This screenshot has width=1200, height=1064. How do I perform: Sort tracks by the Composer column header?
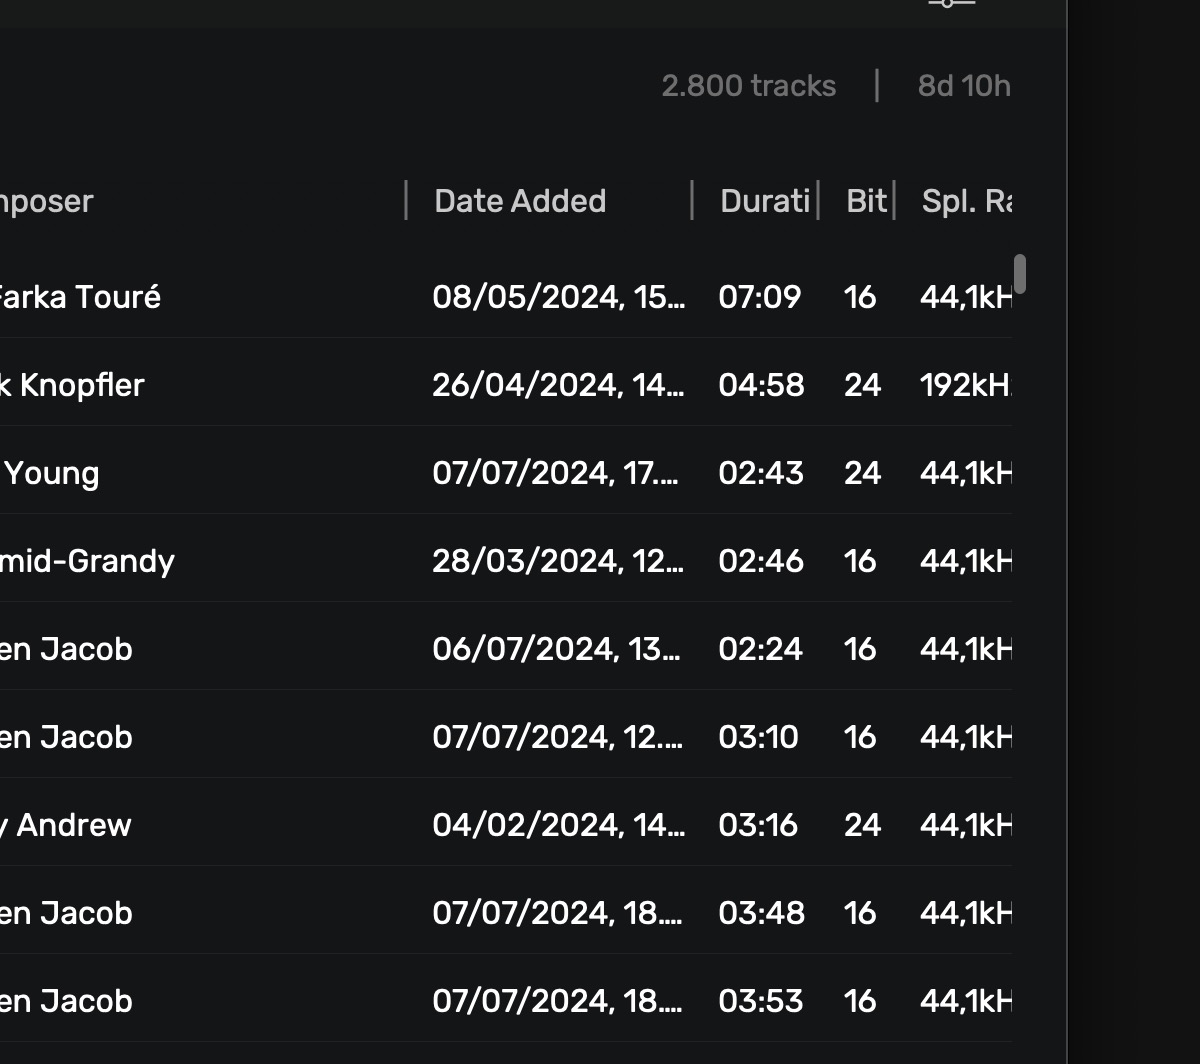pyautogui.click(x=46, y=201)
